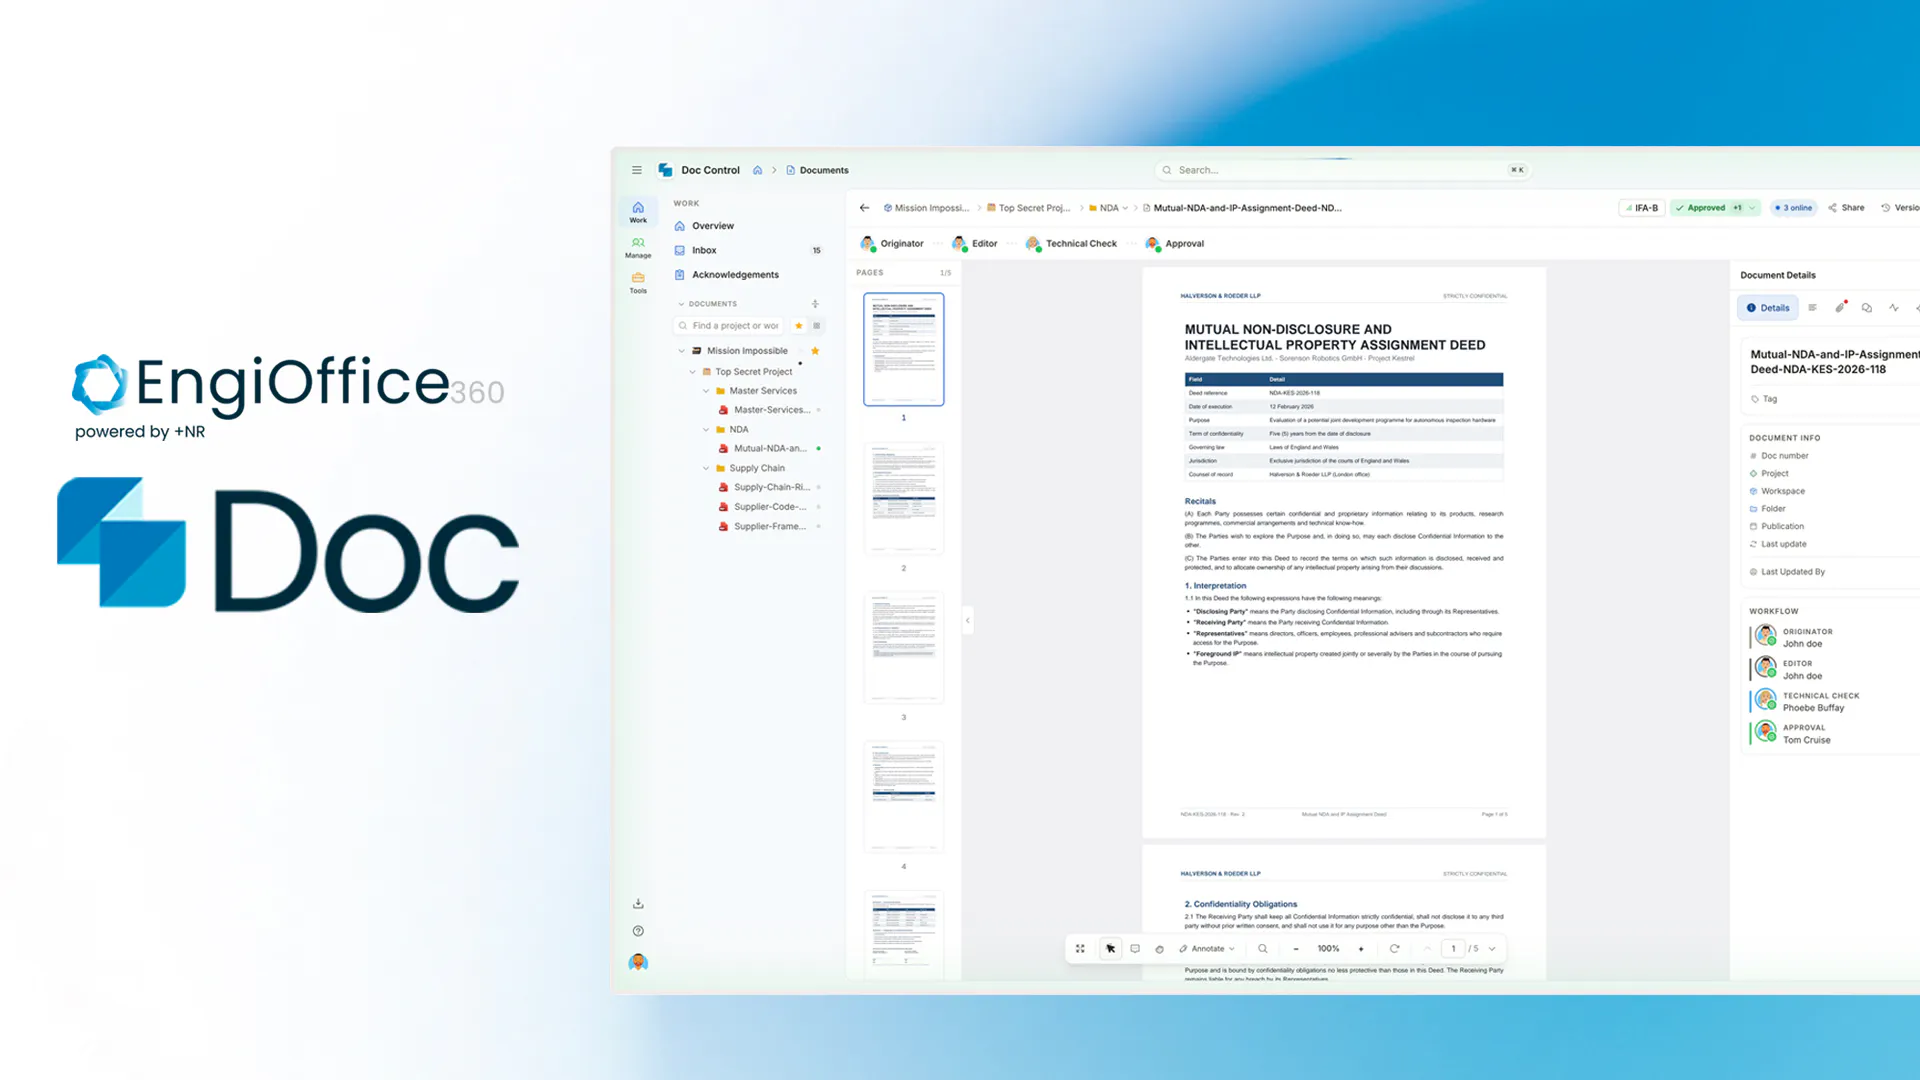
Task: Open the Mission Impossi... breadcrumb
Action: (926, 208)
